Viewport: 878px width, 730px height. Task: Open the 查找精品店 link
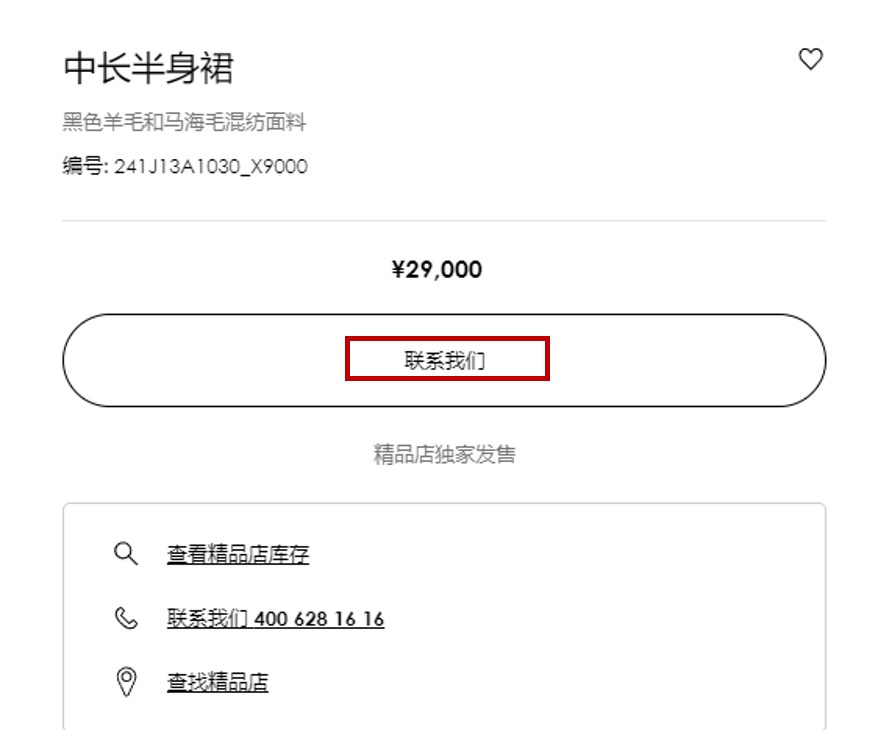(x=217, y=683)
